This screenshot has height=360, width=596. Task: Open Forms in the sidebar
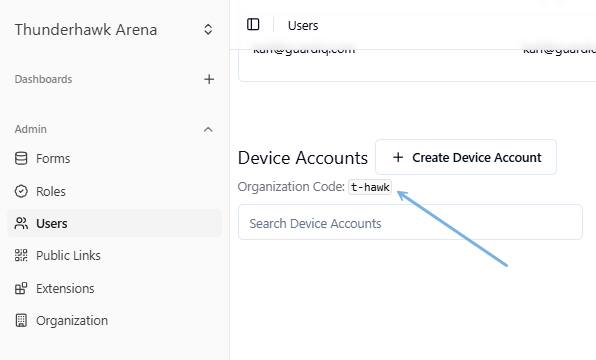(114, 159)
